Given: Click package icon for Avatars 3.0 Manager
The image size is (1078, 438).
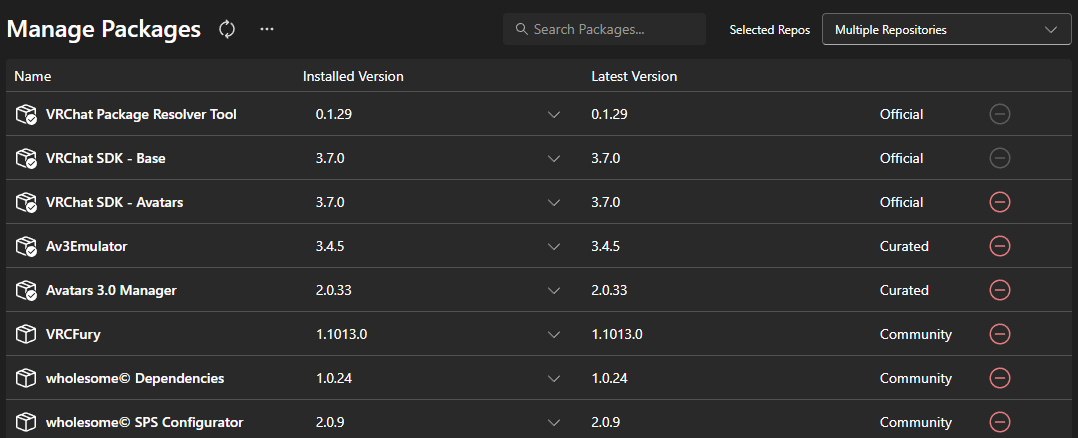Looking at the screenshot, I should (26, 290).
